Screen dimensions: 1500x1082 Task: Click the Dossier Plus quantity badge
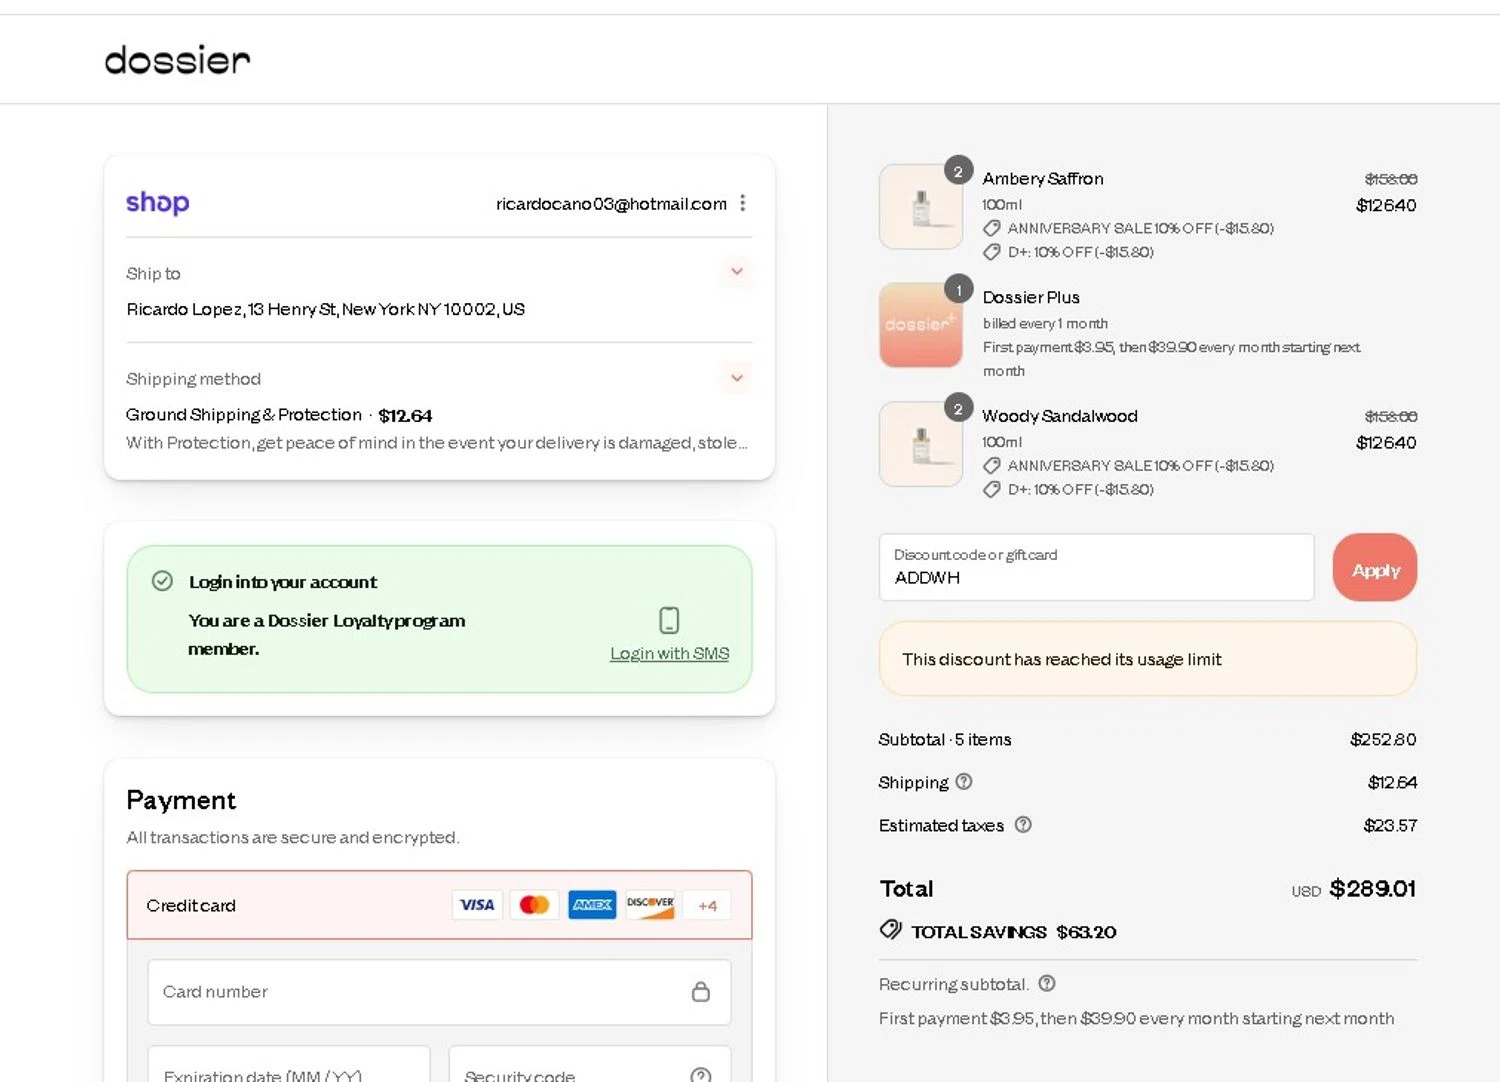click(x=958, y=289)
